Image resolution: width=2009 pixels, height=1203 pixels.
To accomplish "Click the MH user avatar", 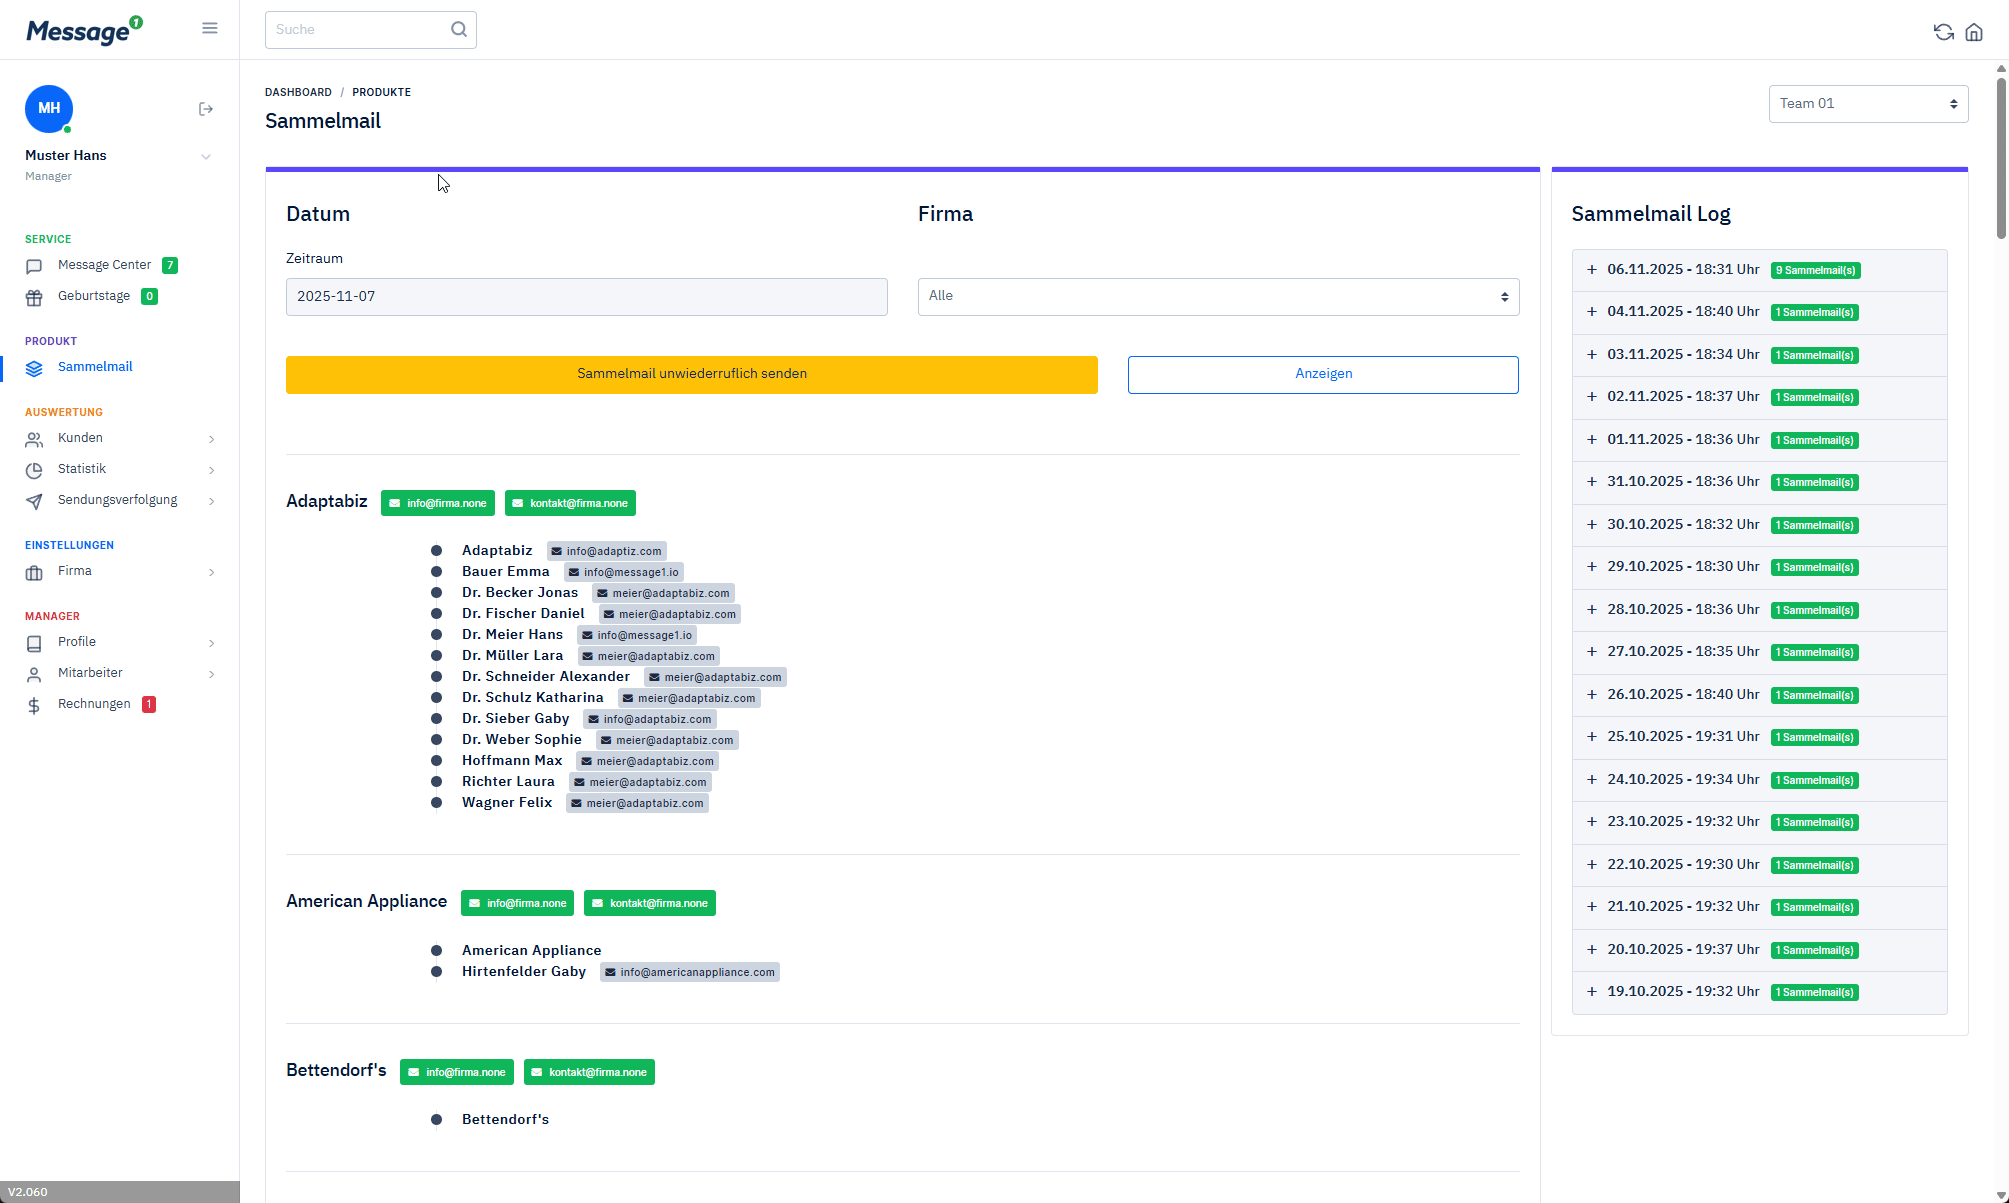I will coord(49,108).
